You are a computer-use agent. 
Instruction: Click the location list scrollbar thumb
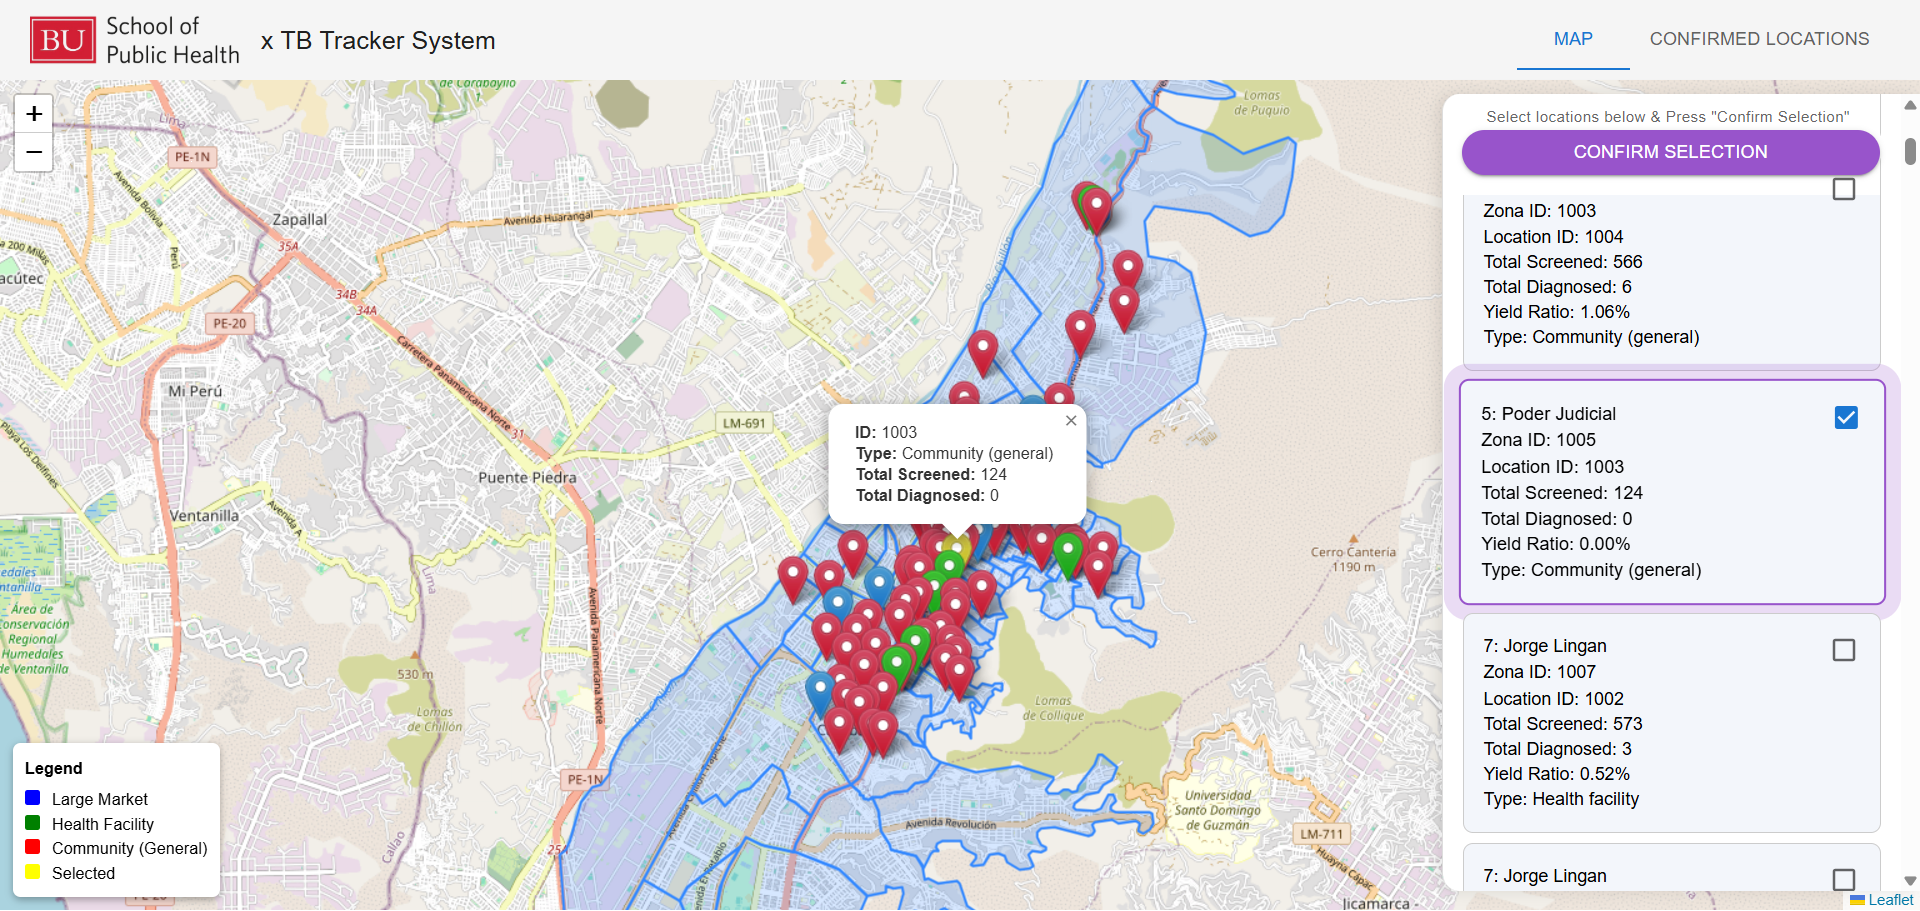click(1910, 151)
